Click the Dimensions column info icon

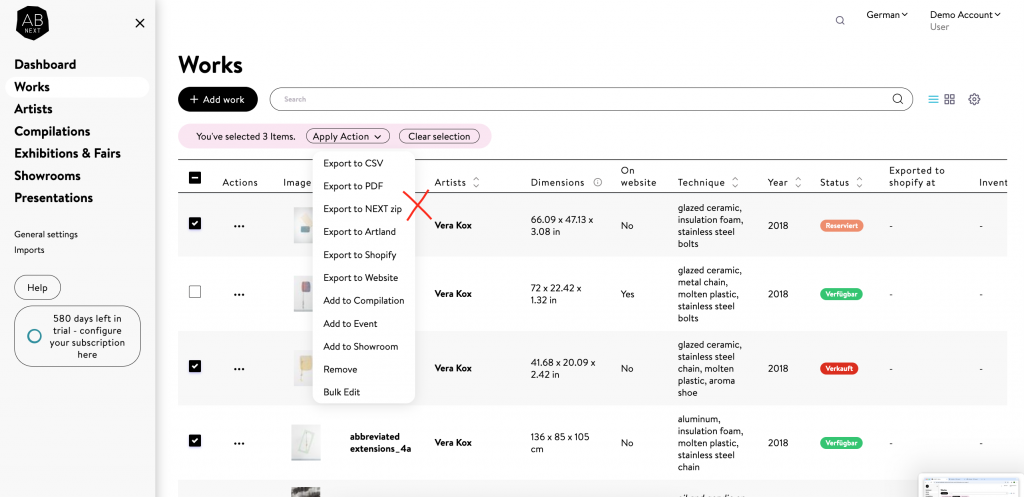click(597, 183)
